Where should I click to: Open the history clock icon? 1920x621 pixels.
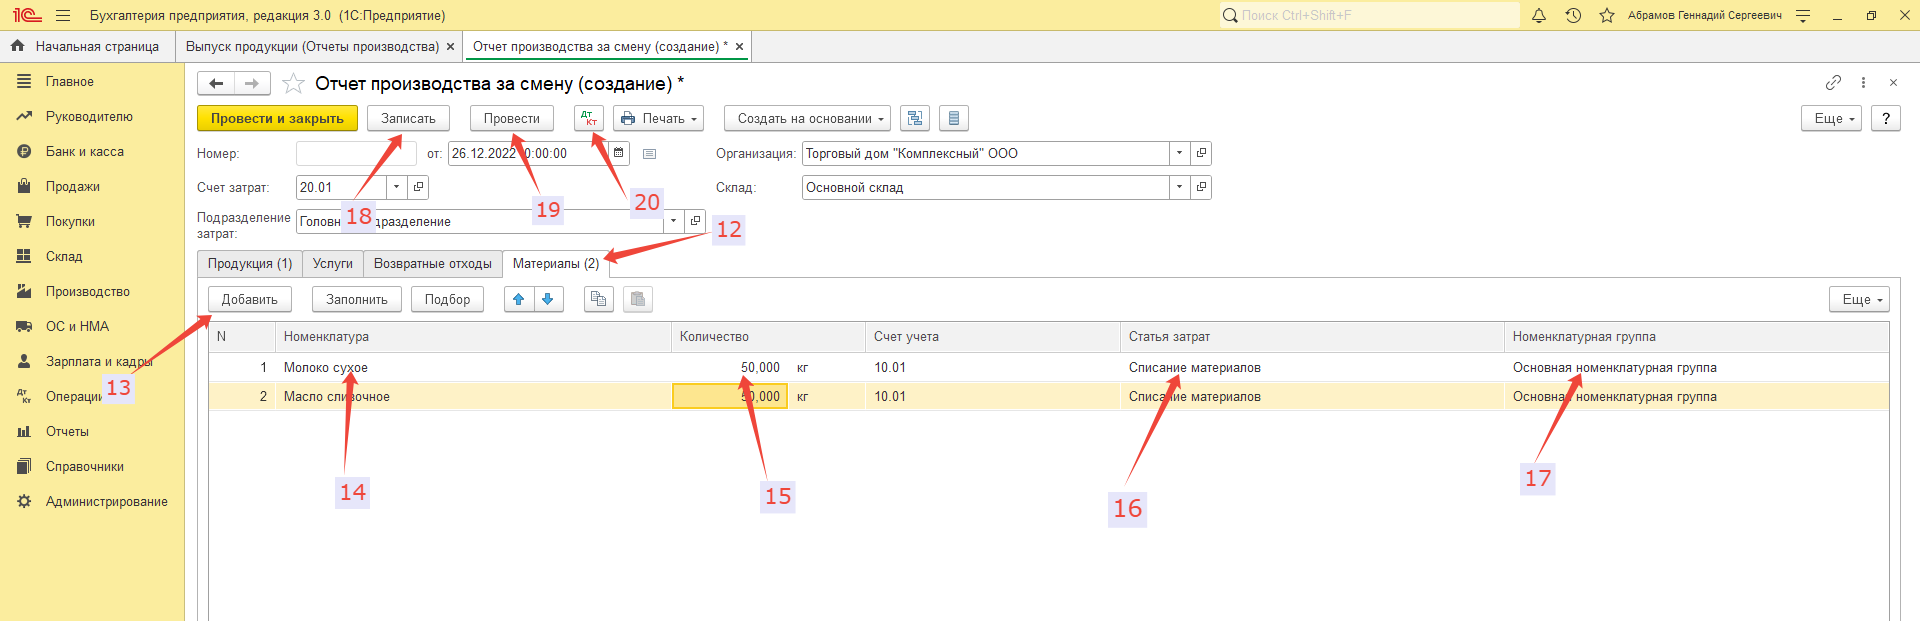pyautogui.click(x=1573, y=16)
